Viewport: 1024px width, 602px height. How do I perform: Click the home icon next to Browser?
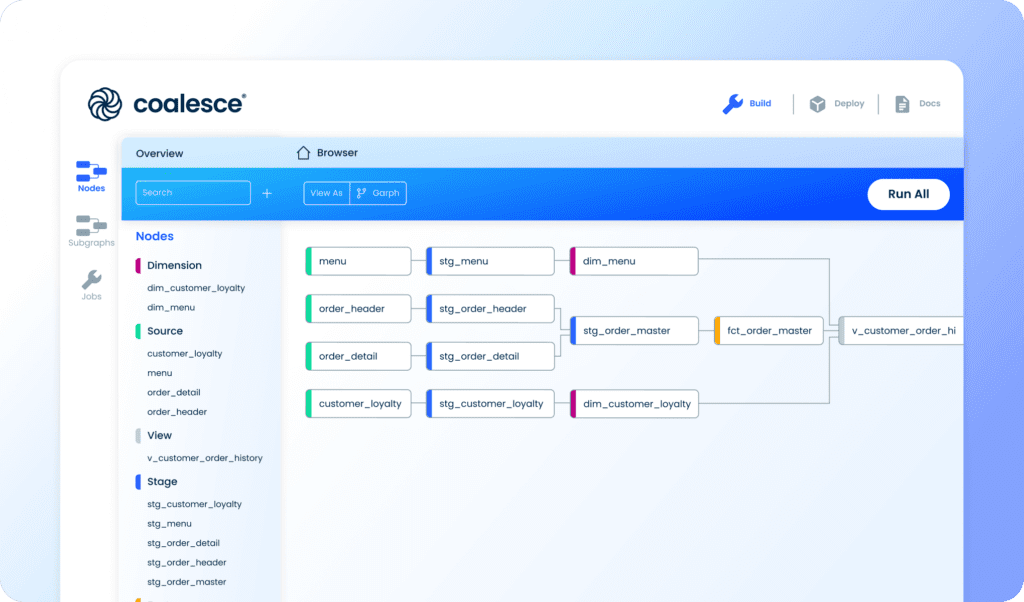(303, 152)
